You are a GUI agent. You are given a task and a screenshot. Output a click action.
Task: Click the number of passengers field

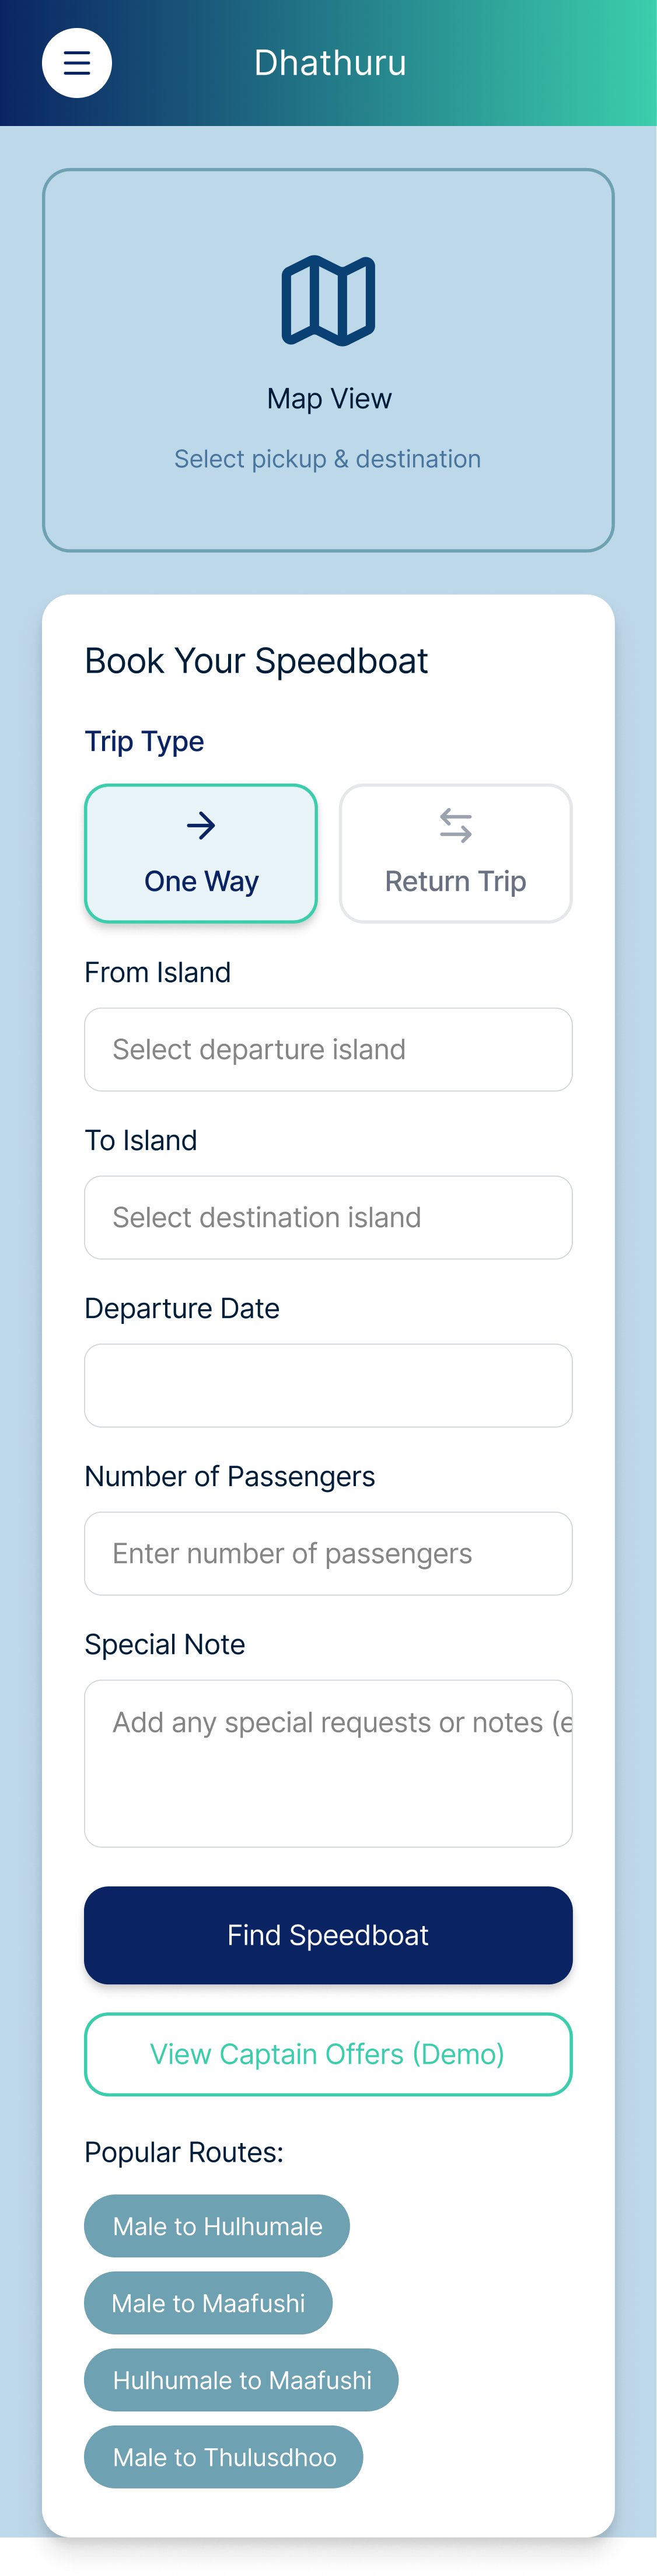(329, 1553)
